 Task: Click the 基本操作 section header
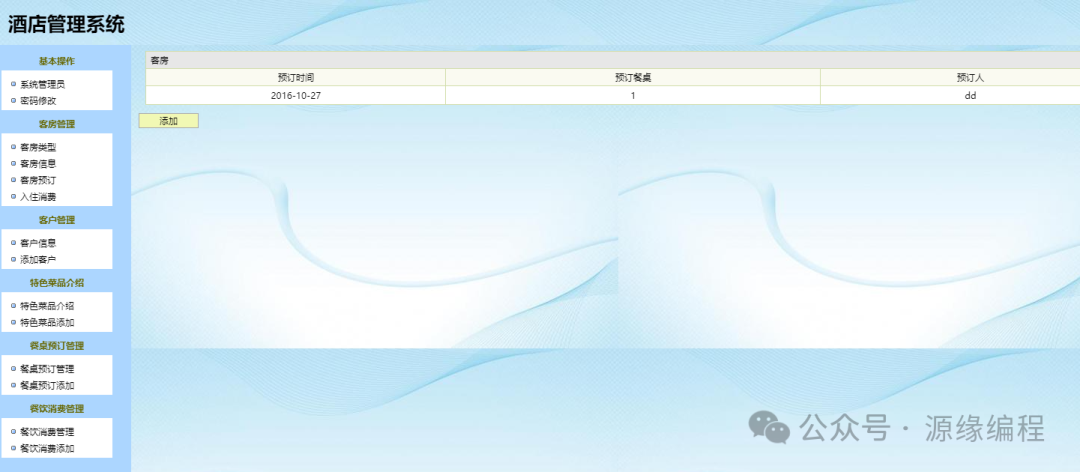pos(56,61)
